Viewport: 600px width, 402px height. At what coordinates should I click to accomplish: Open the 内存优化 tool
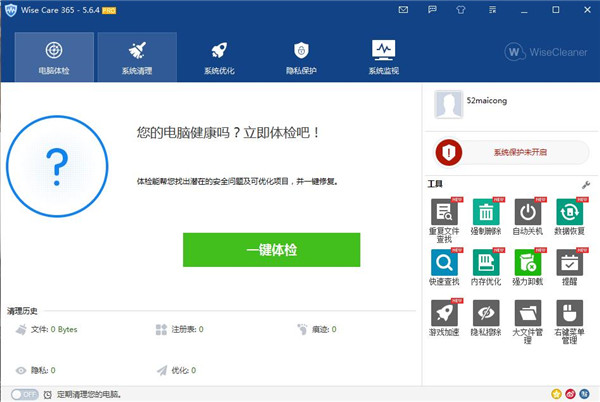[486, 267]
